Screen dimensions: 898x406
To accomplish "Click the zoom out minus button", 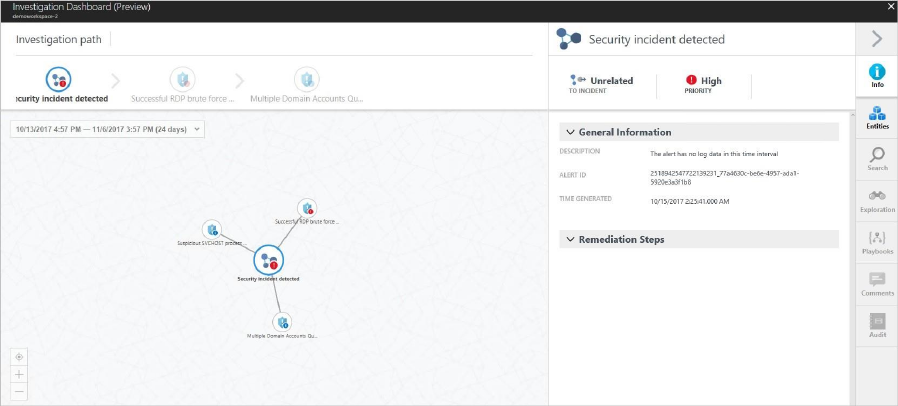I will click(x=19, y=390).
